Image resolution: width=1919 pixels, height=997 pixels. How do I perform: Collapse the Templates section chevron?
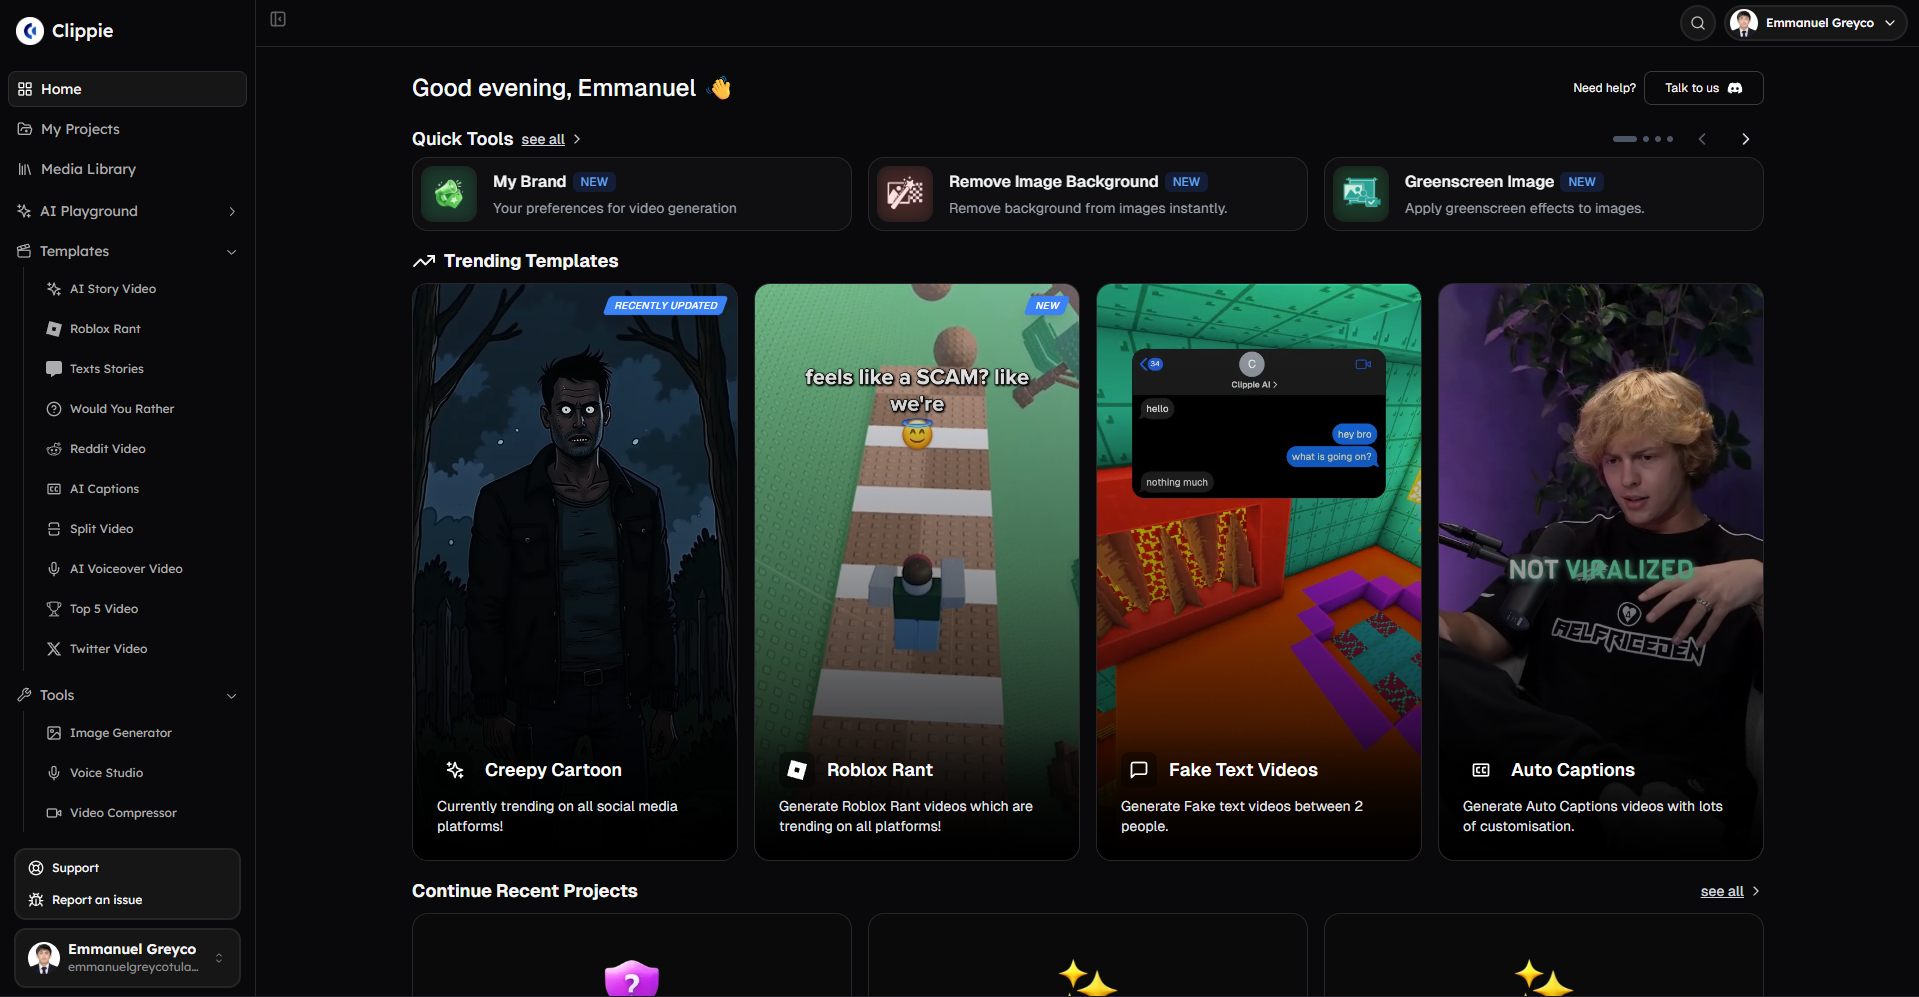point(232,251)
